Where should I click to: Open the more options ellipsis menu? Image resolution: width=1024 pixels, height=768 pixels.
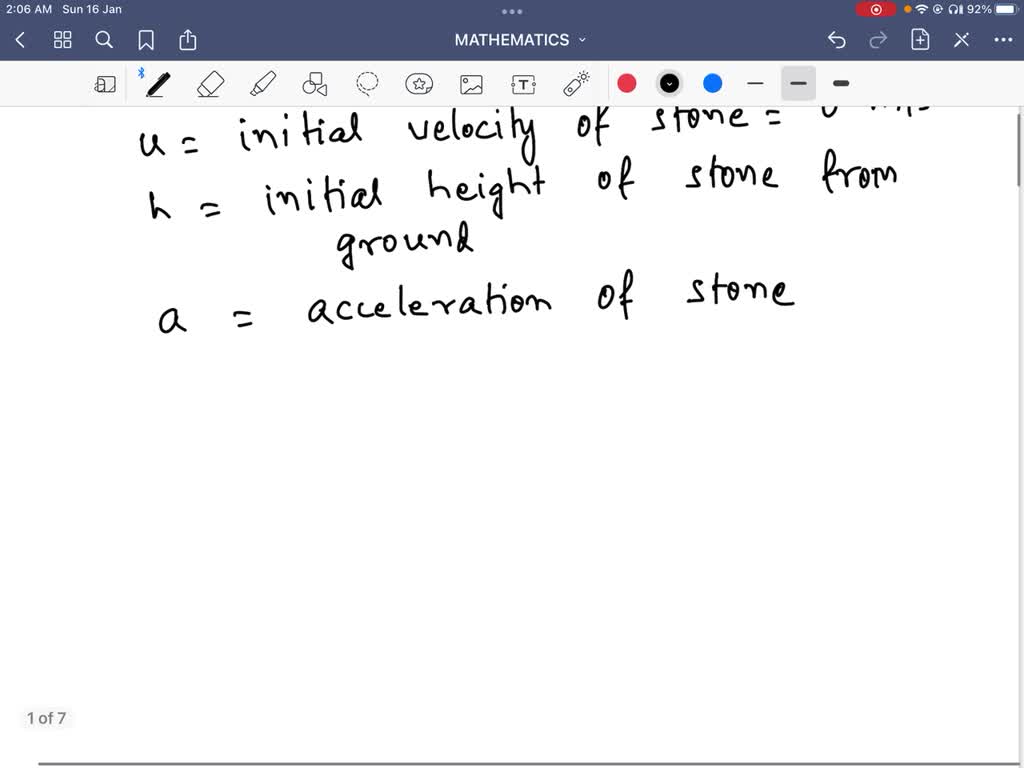pos(1004,39)
